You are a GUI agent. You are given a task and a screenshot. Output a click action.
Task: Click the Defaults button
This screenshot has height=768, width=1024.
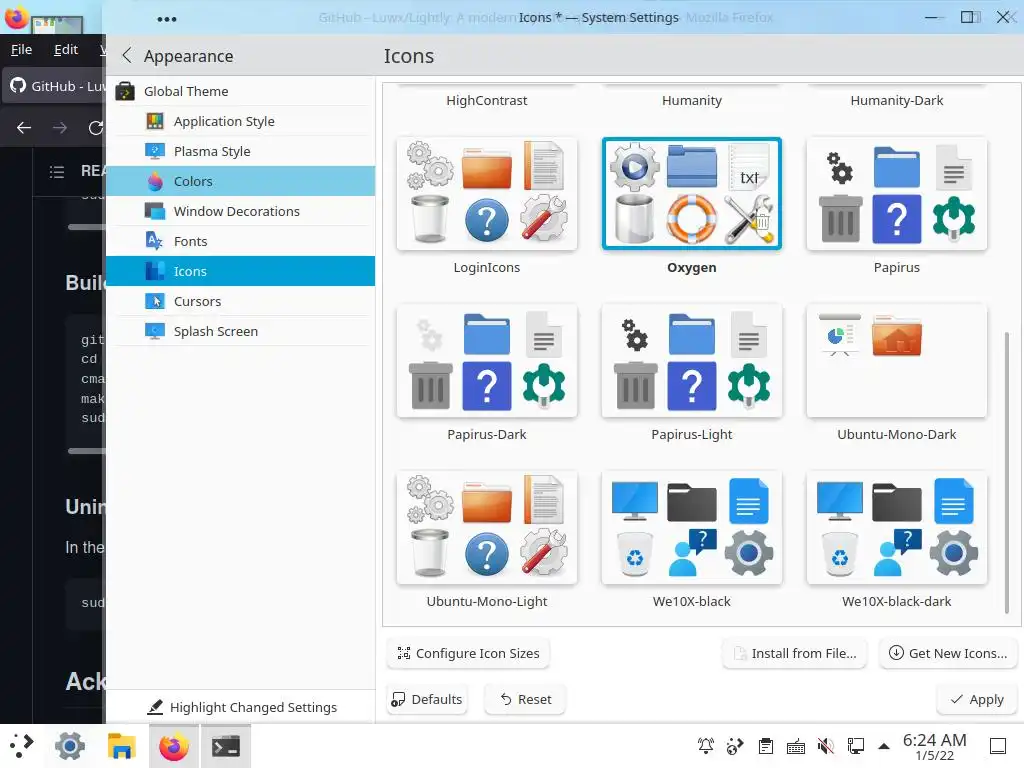pos(426,699)
